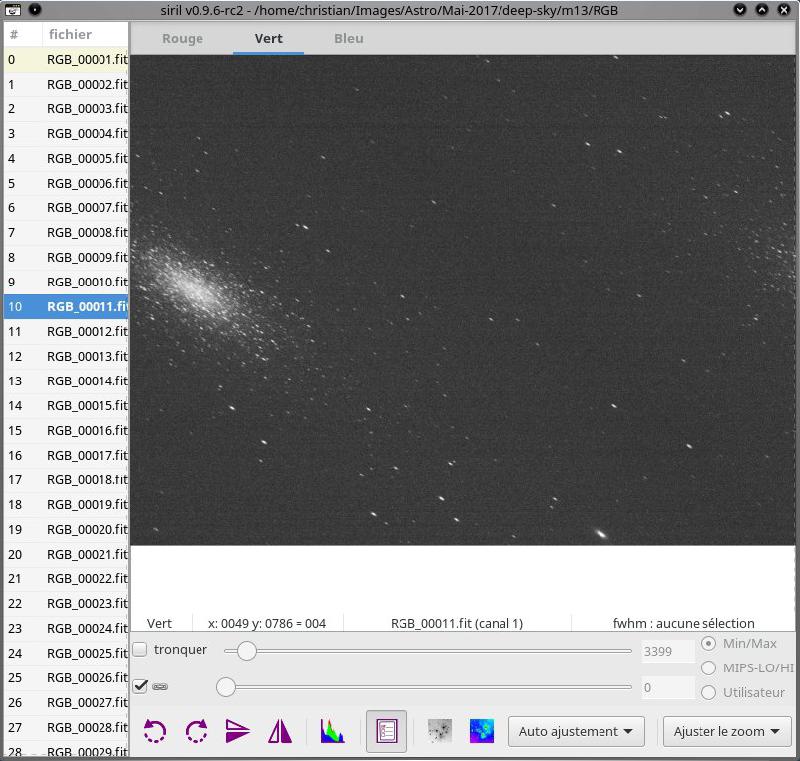Rotate the image counter-clockwise
Viewport: 800px width, 761px height.
click(x=155, y=731)
